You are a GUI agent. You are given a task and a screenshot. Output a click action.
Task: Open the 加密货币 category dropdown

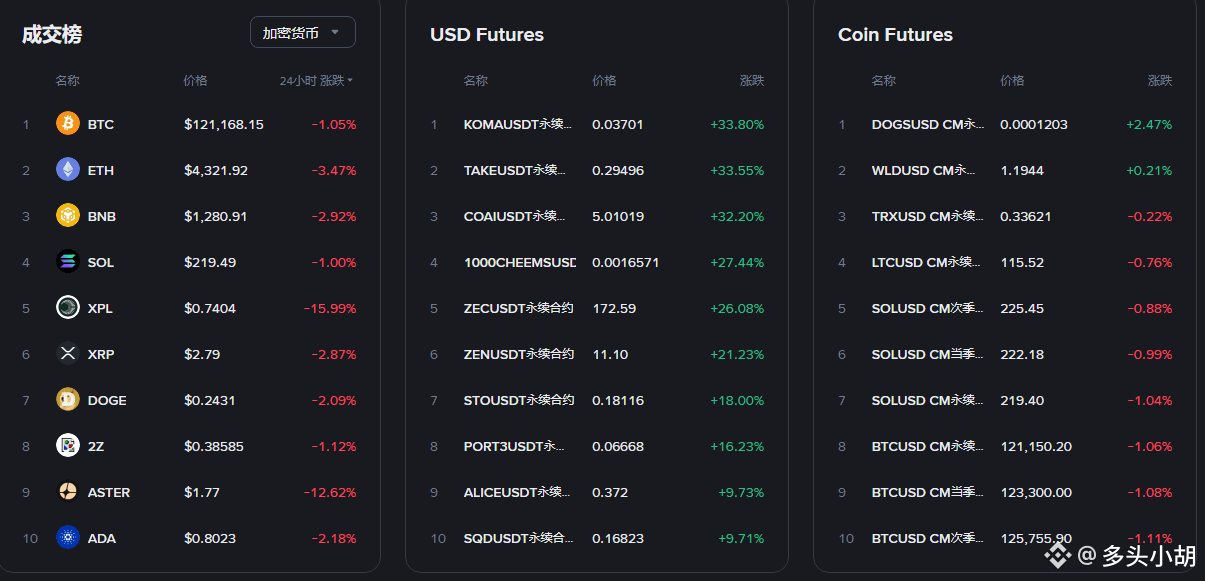(302, 33)
